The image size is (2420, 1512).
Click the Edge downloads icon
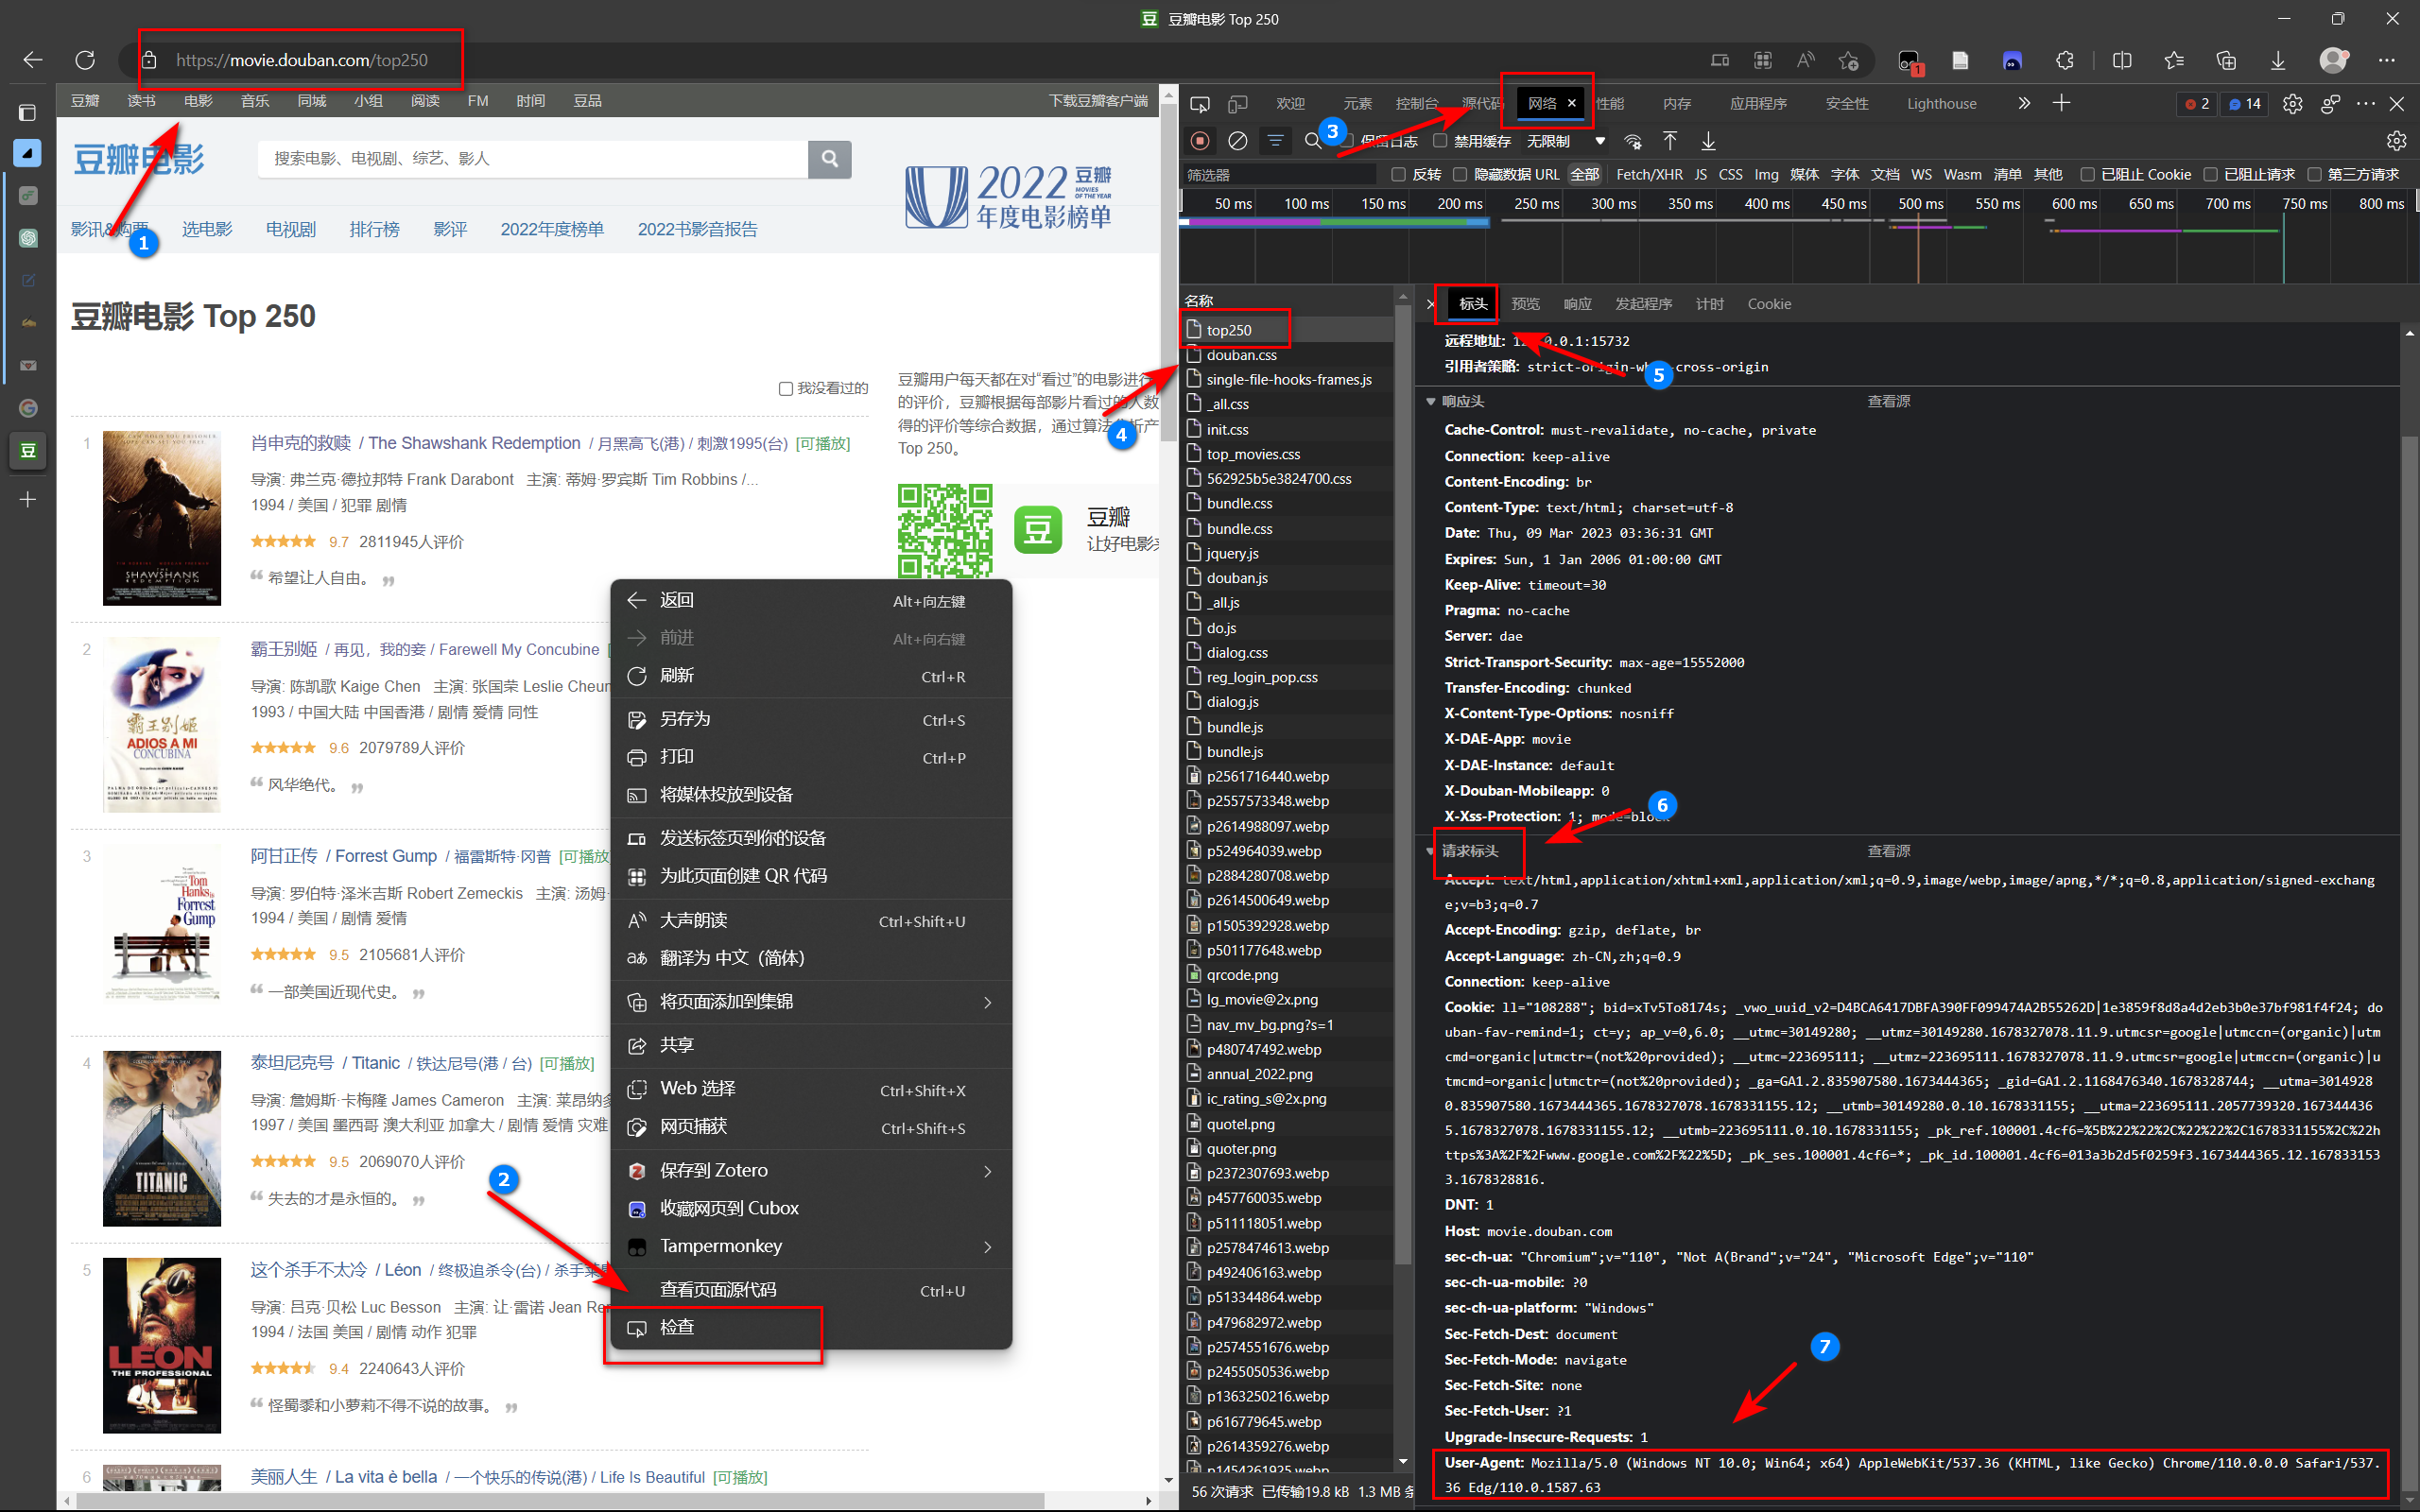tap(2278, 60)
